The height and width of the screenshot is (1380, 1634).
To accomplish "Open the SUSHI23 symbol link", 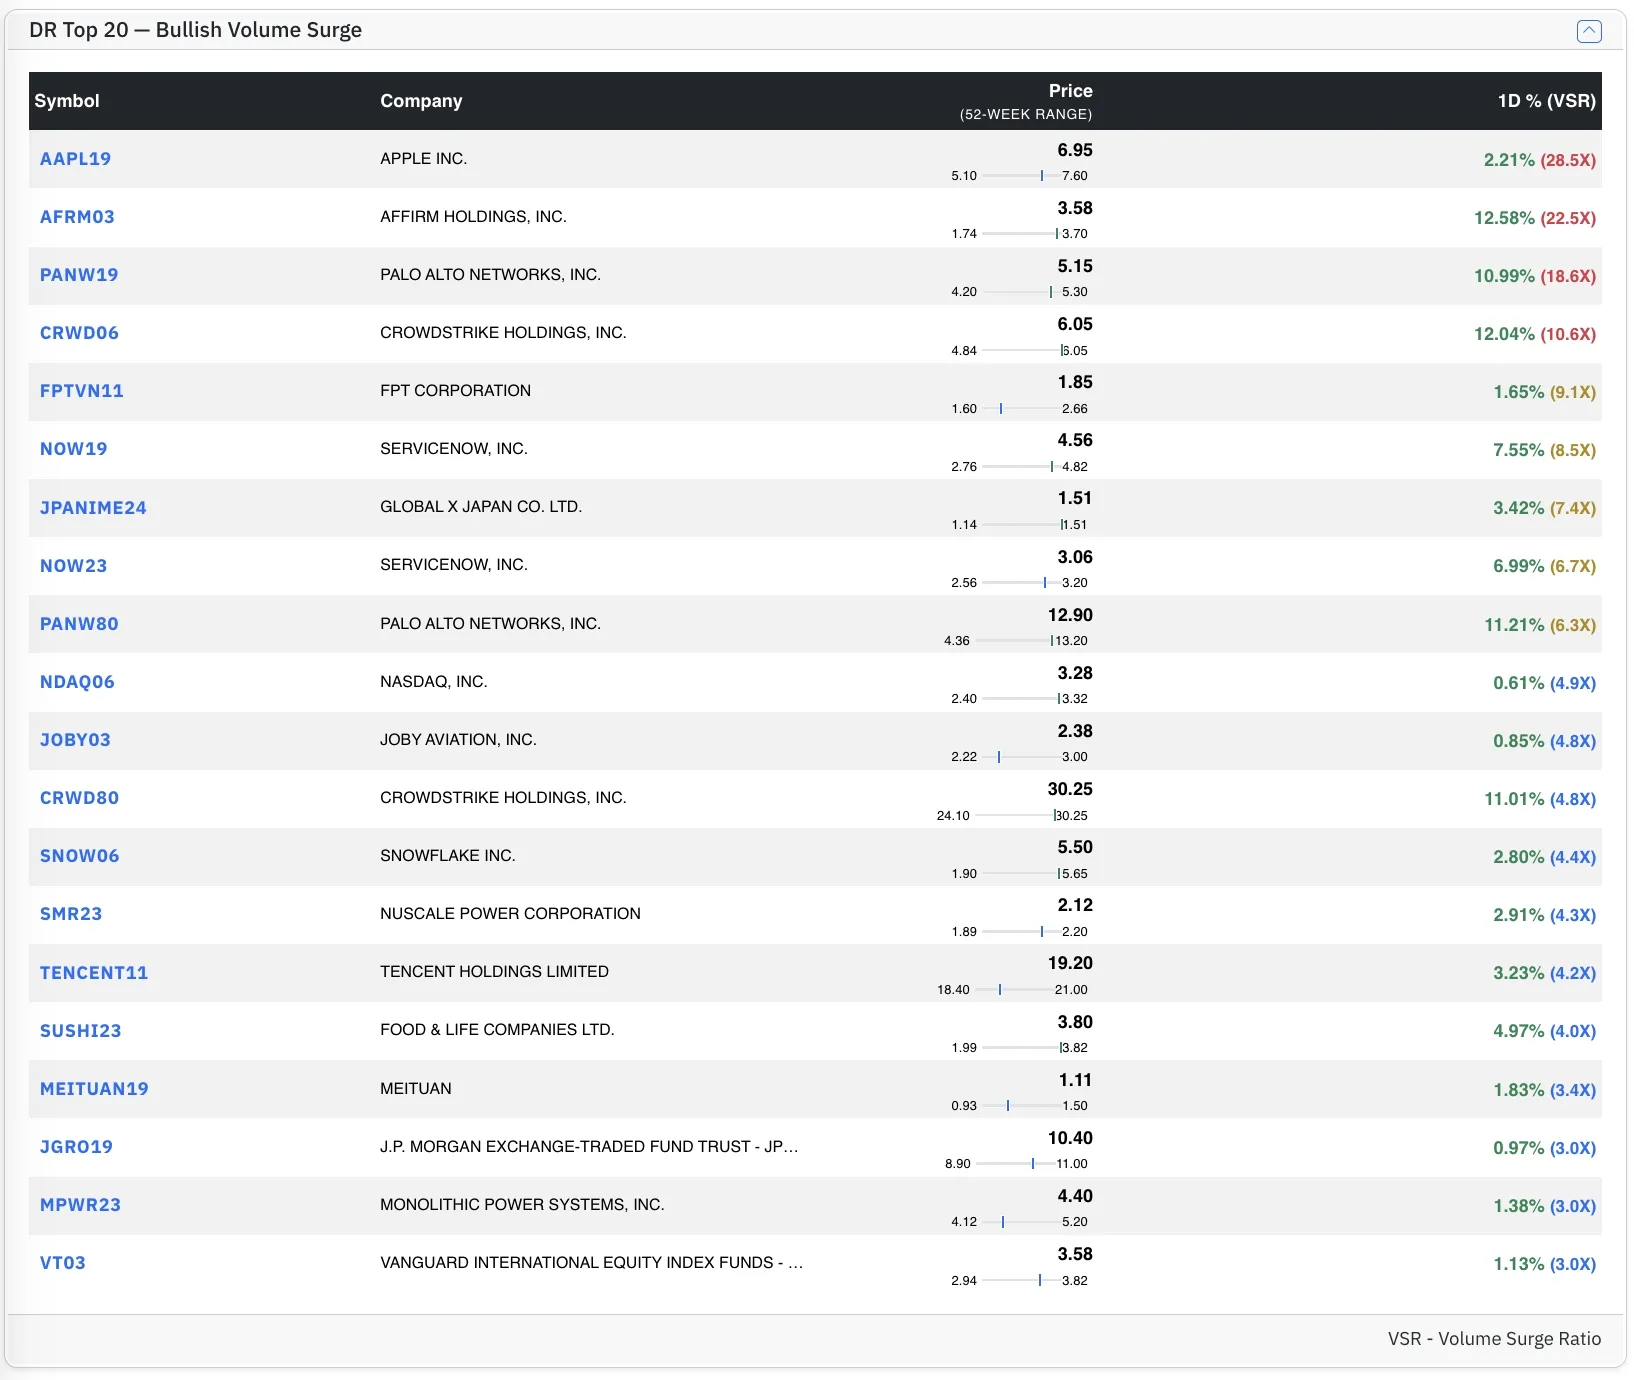I will click(x=80, y=1031).
